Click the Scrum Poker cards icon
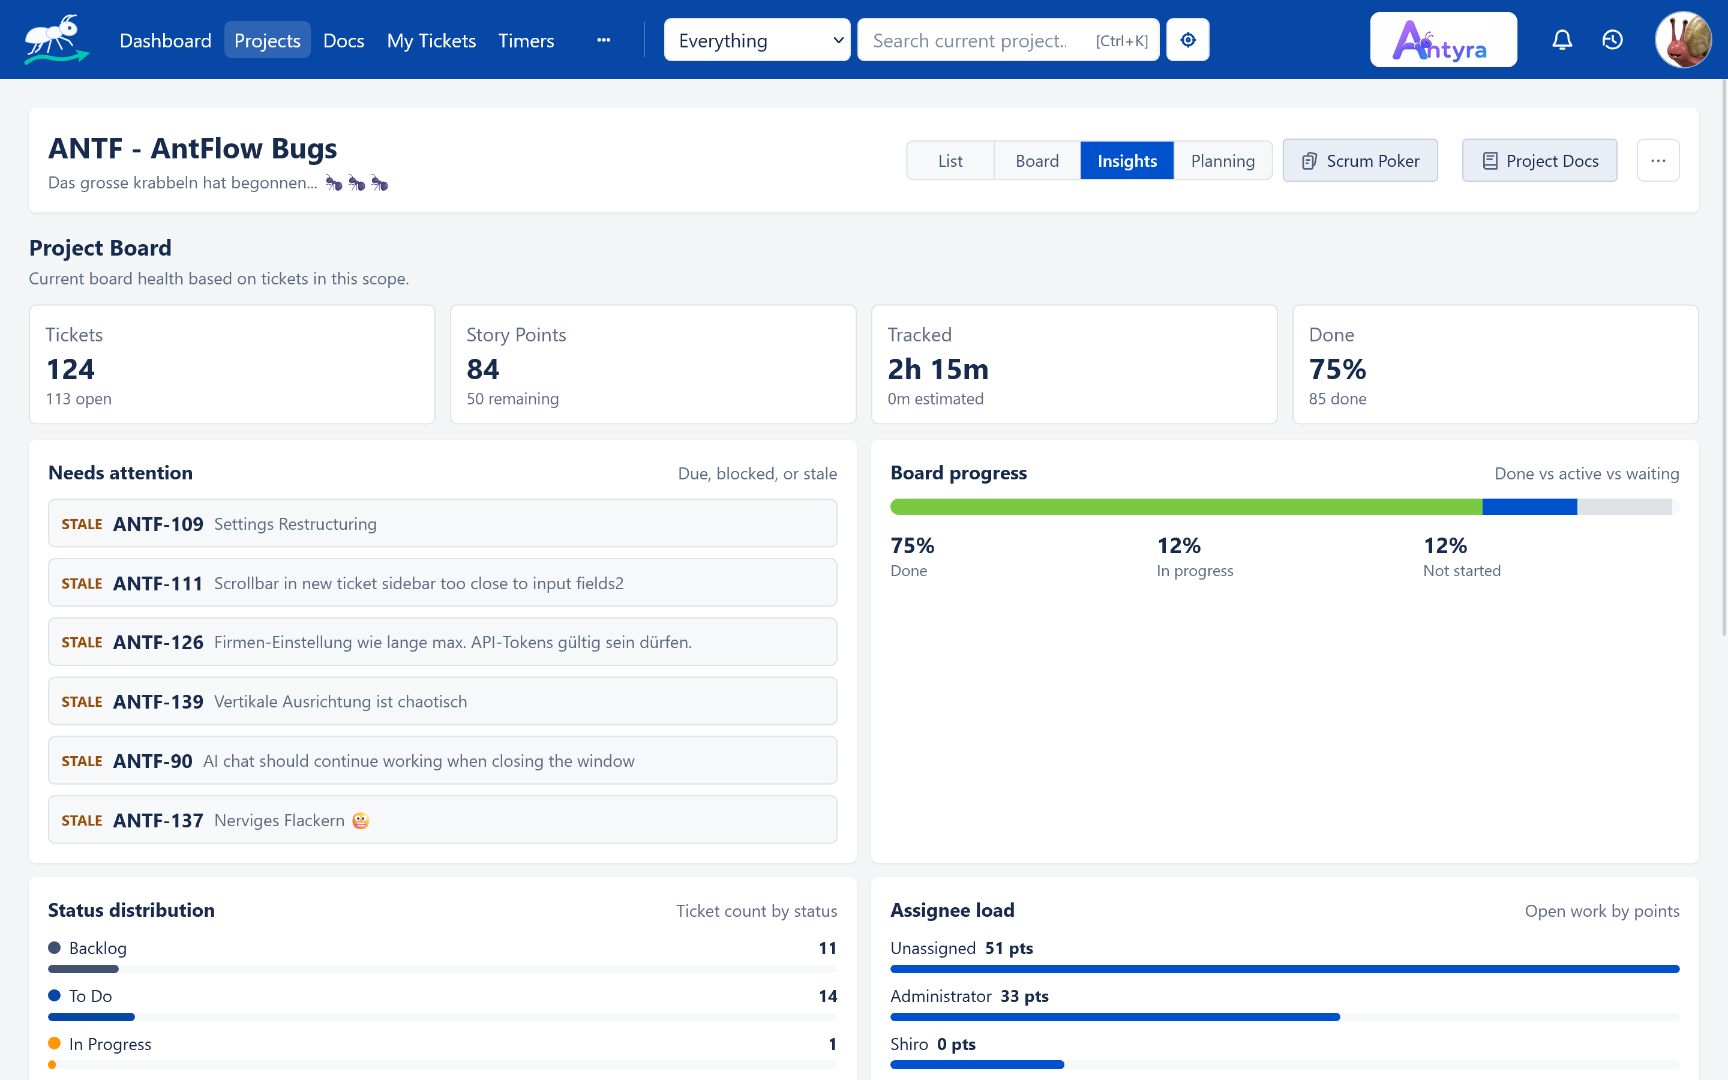This screenshot has width=1728, height=1080. click(1309, 161)
